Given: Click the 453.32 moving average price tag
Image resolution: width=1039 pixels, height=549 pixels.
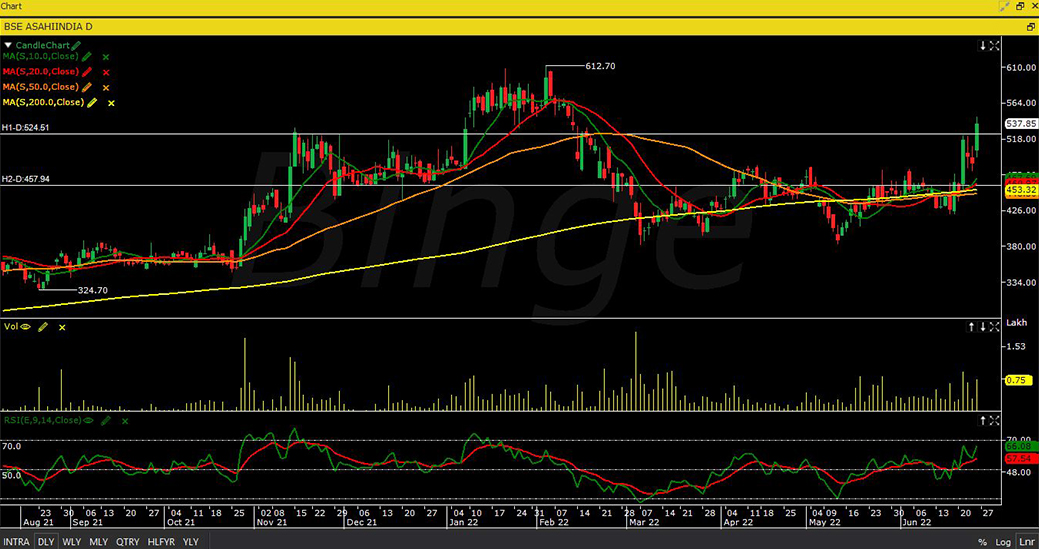Looking at the screenshot, I should 1020,190.
